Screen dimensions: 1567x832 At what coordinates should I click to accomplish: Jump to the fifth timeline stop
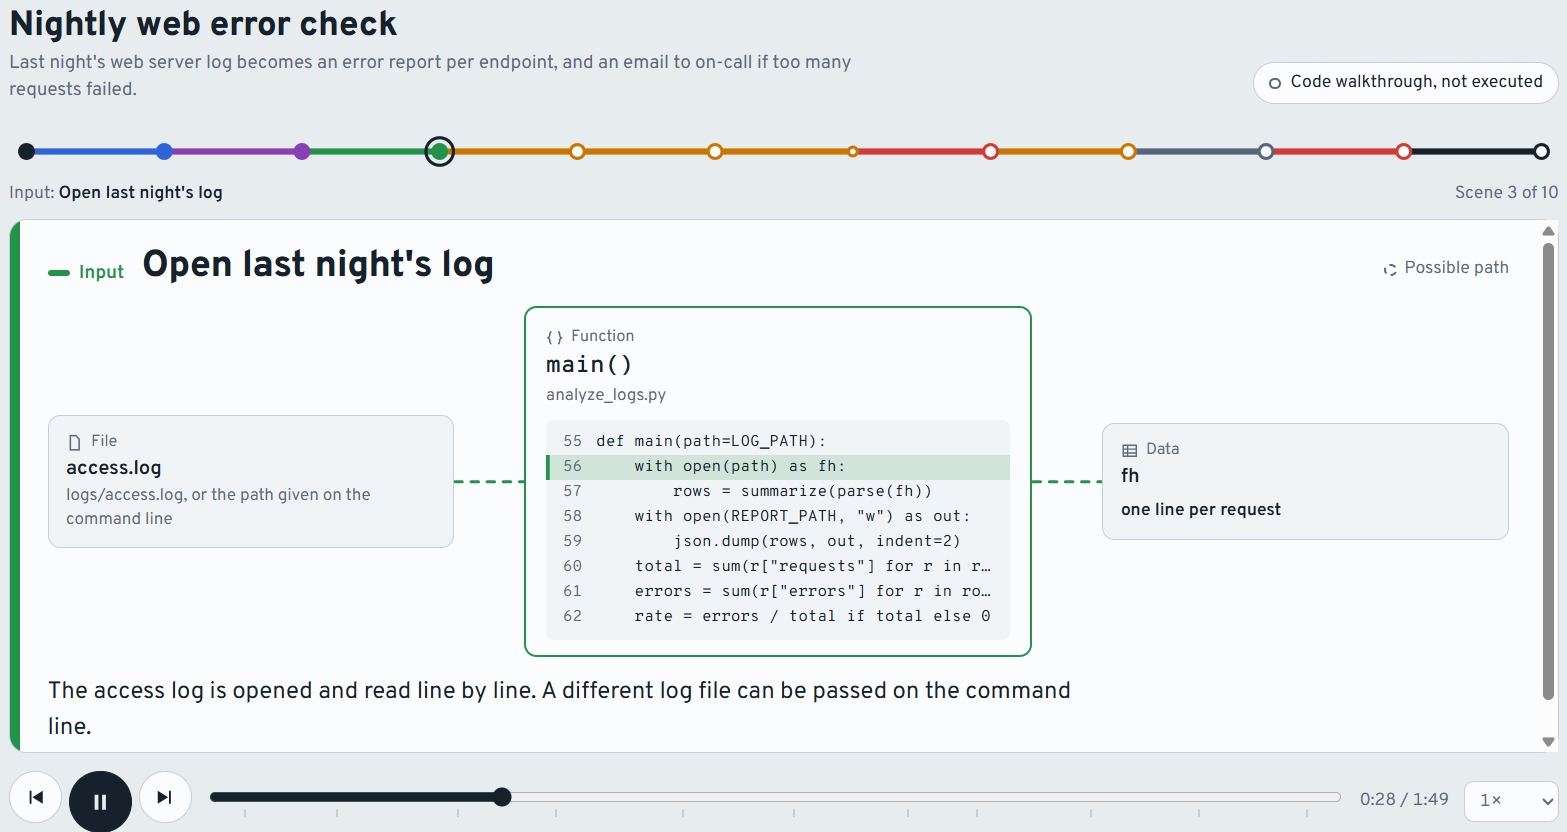click(577, 152)
